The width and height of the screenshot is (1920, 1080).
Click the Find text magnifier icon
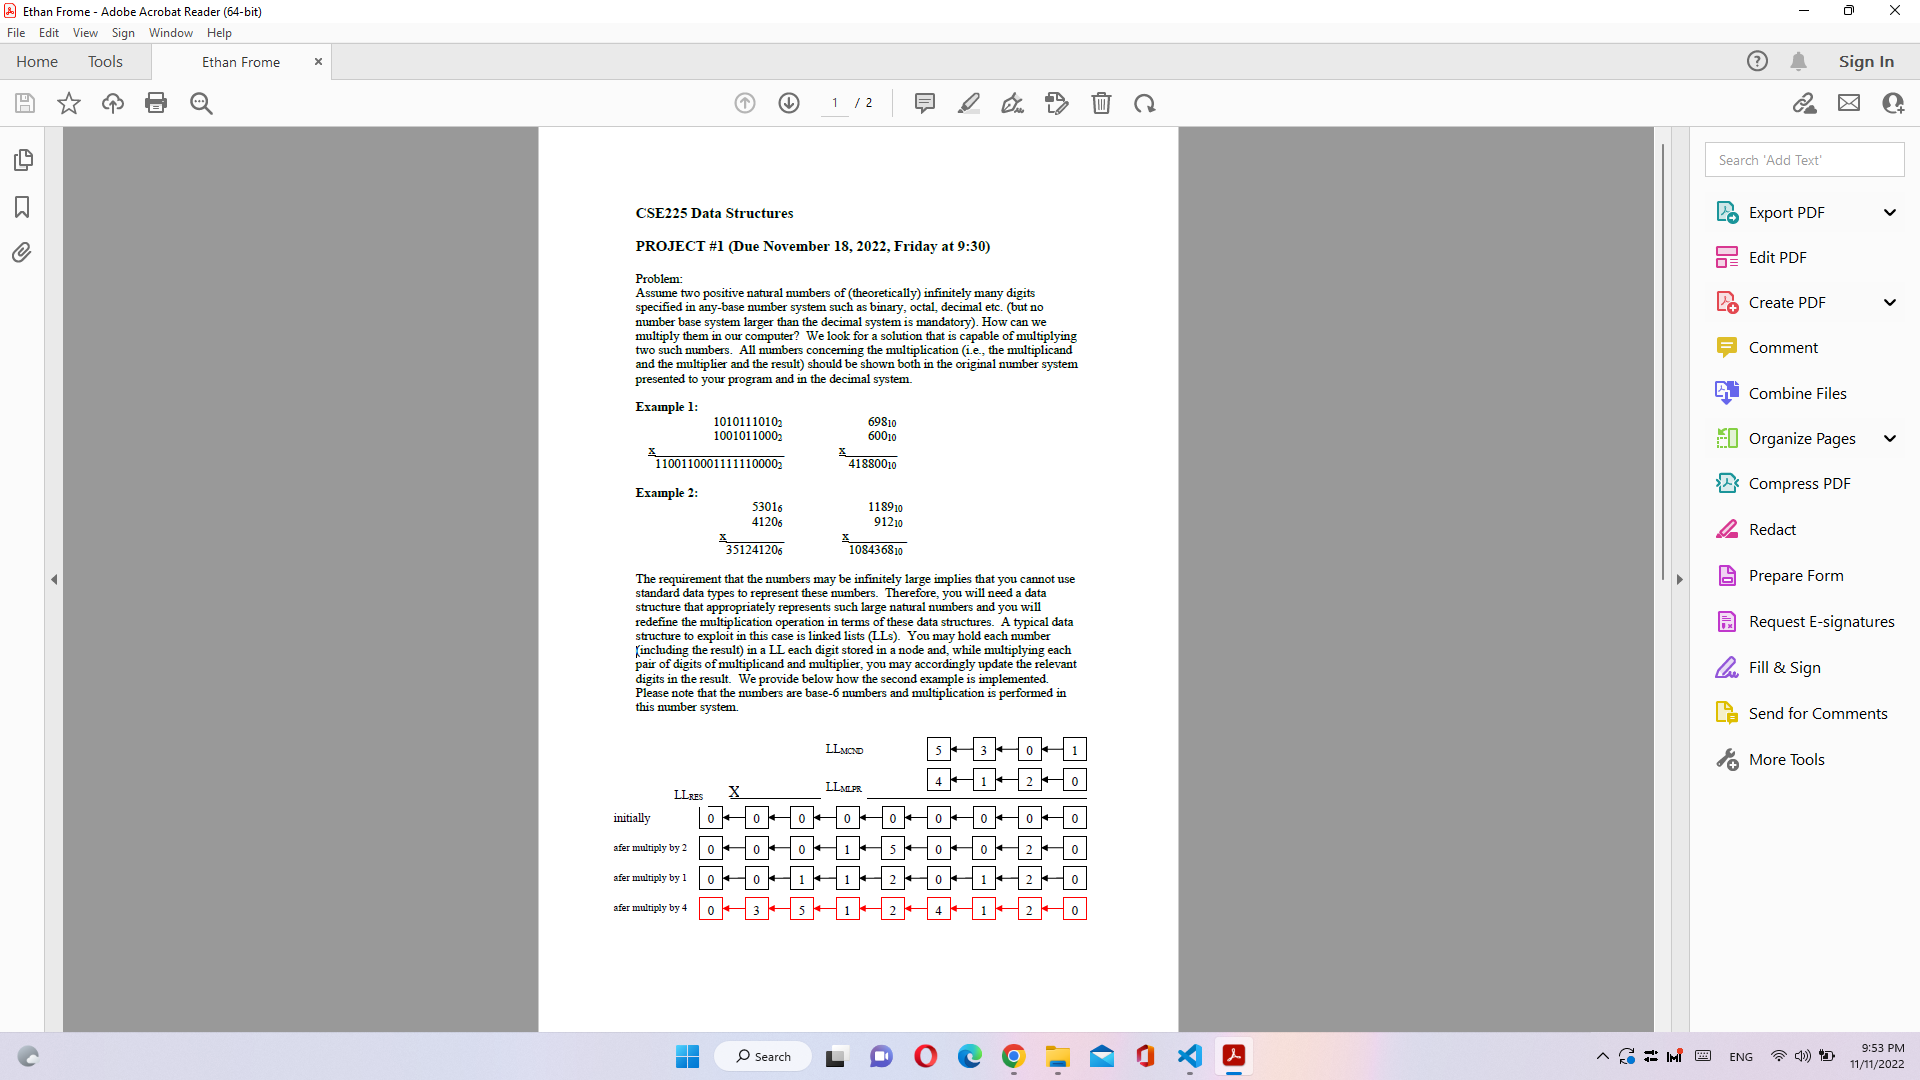pos(201,103)
